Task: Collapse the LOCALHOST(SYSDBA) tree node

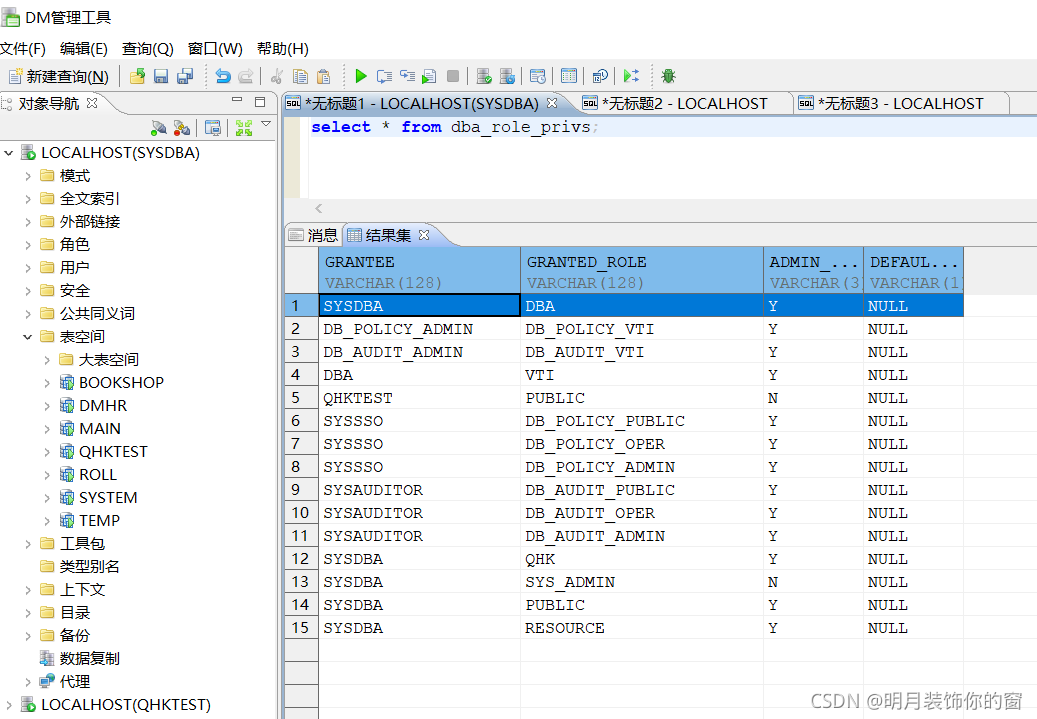Action: point(9,153)
